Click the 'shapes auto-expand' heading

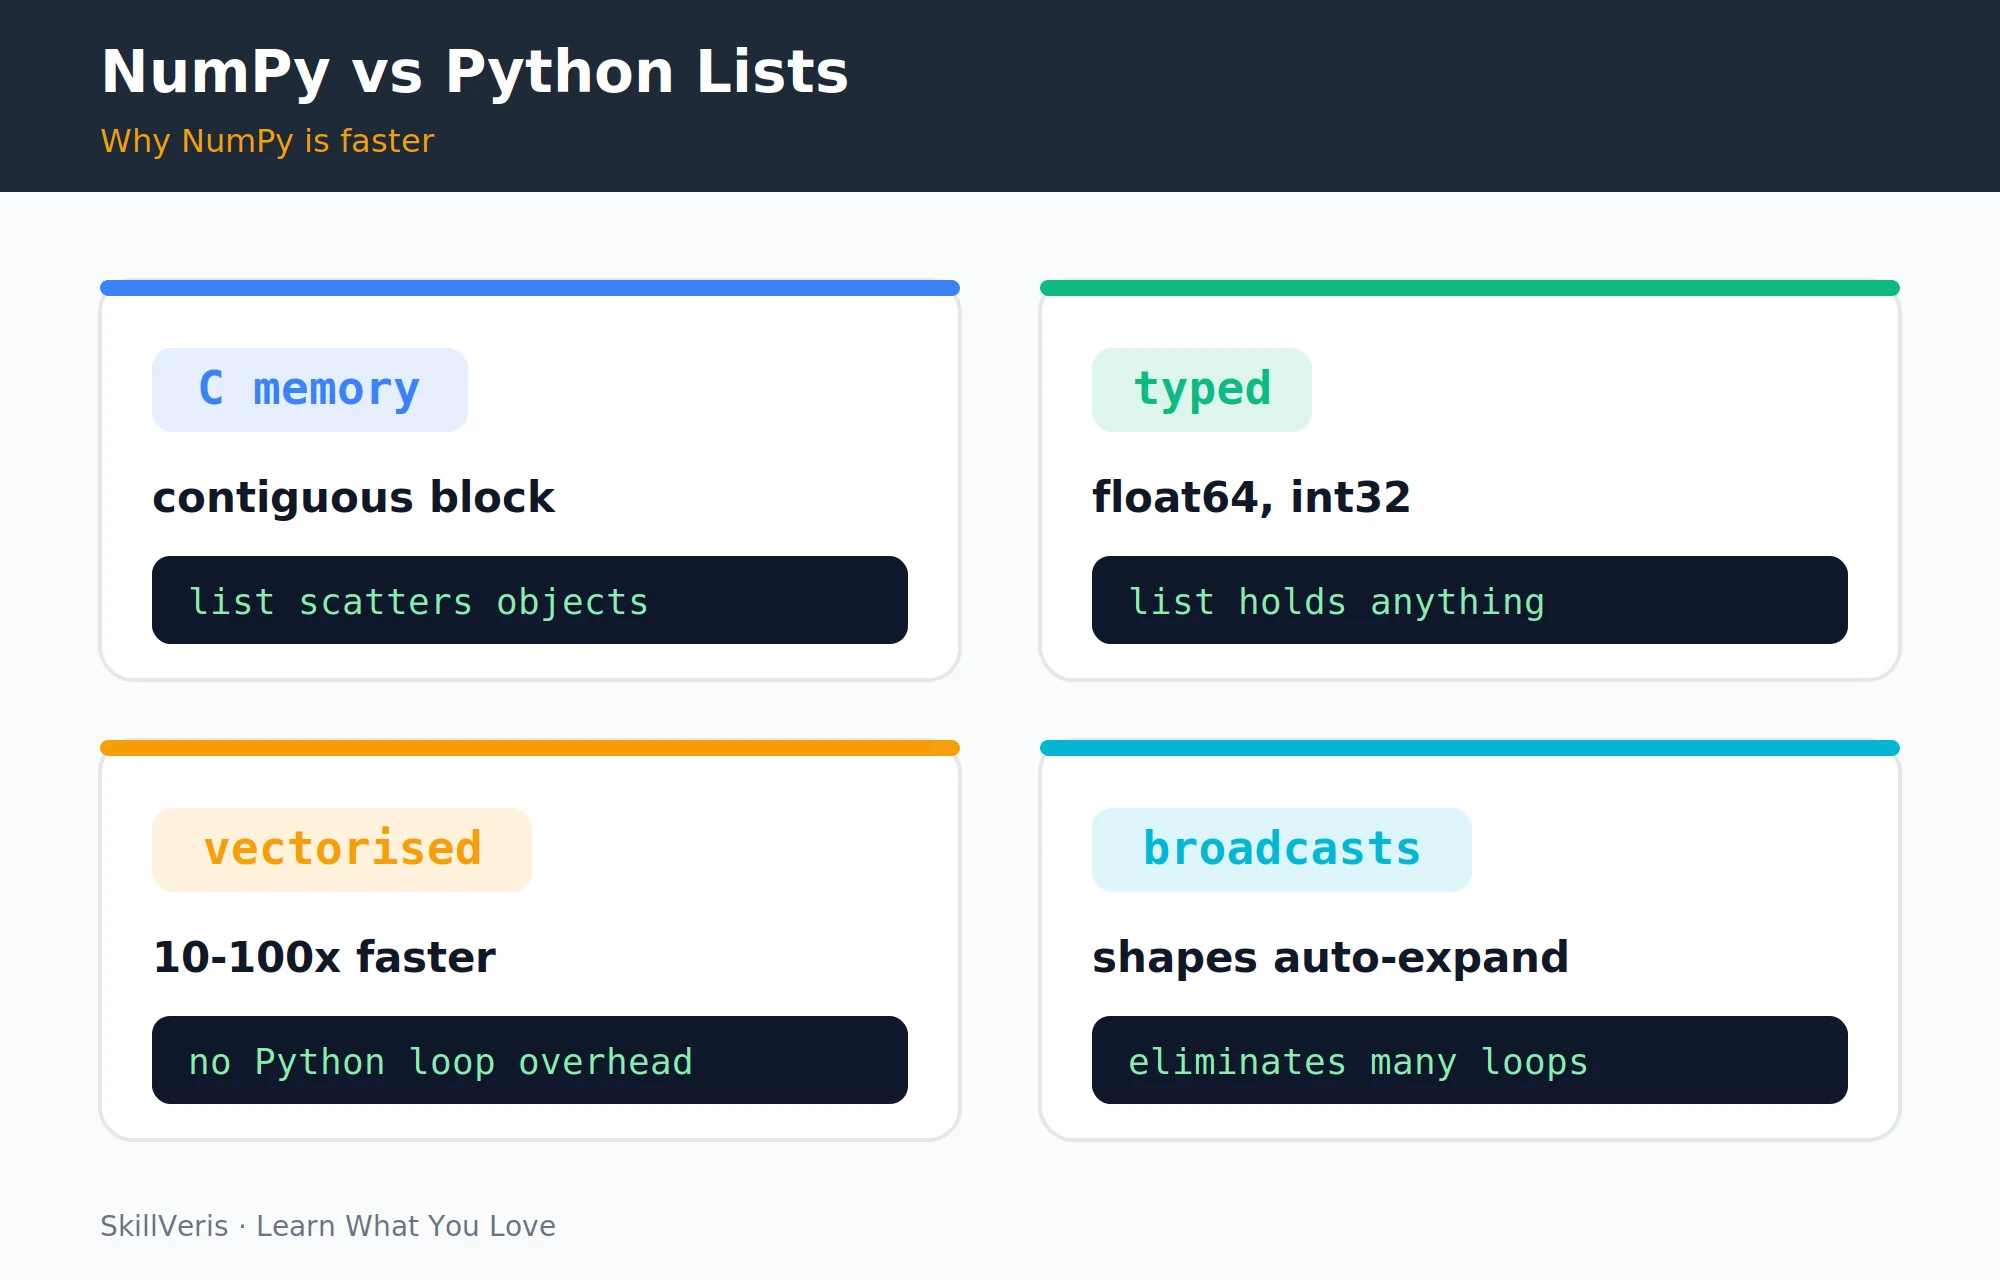point(1330,957)
